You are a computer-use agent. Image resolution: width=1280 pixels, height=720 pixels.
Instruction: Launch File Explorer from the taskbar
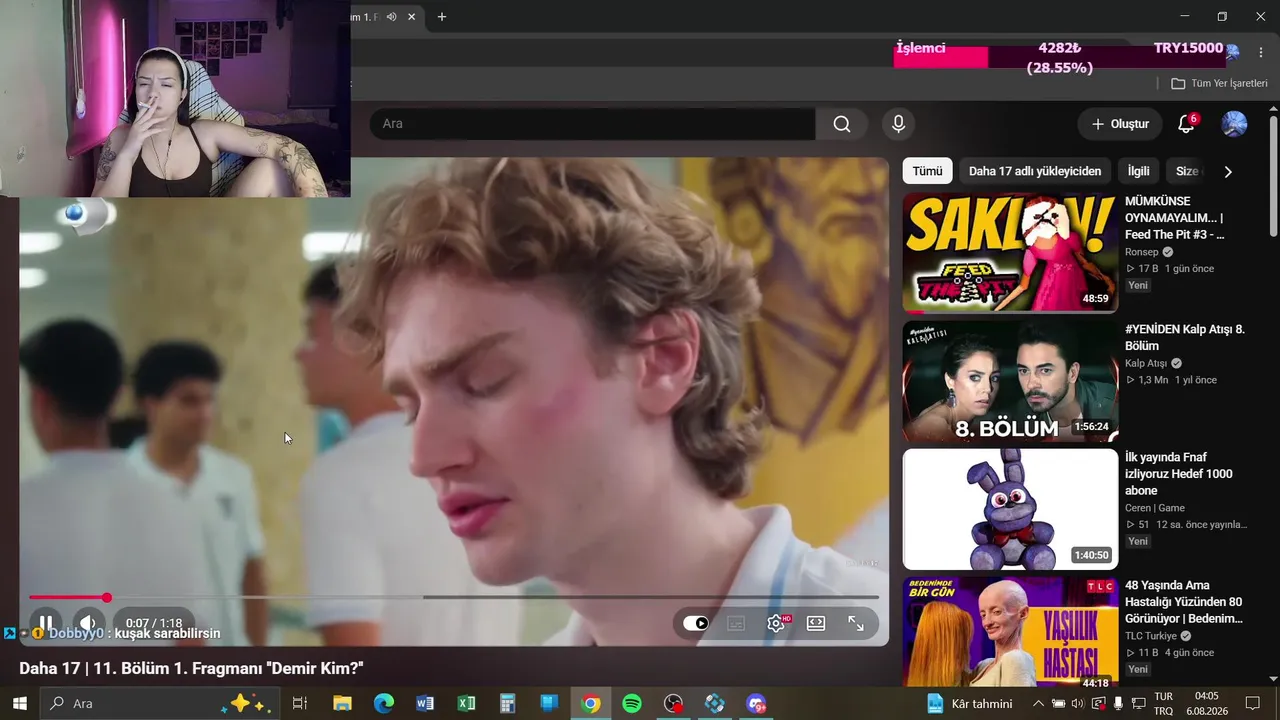[x=342, y=703]
